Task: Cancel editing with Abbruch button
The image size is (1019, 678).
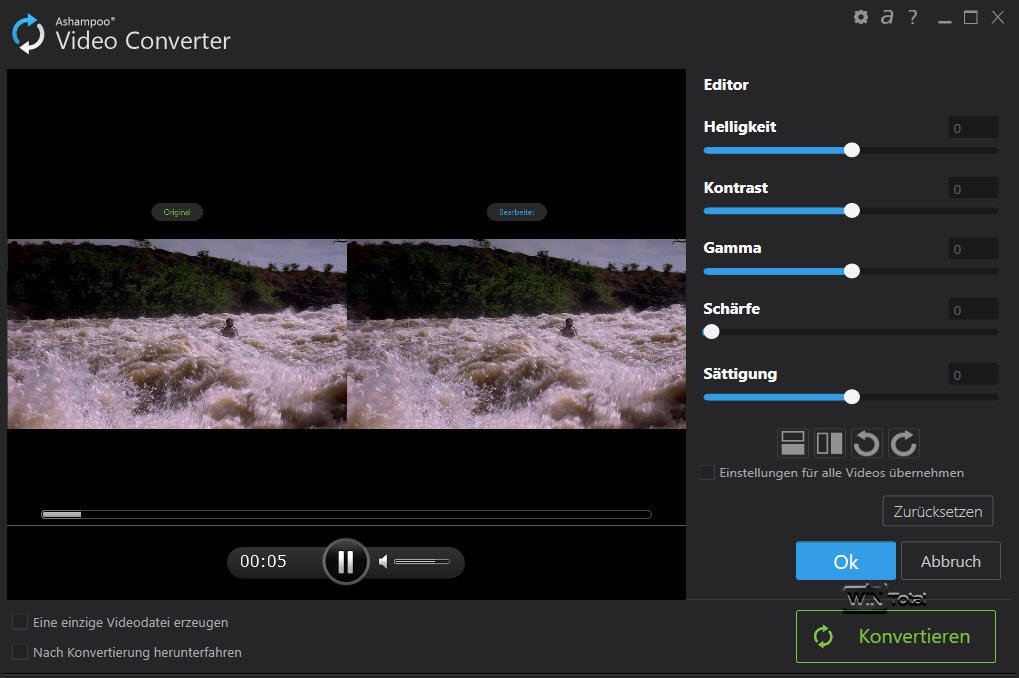Action: pos(950,561)
